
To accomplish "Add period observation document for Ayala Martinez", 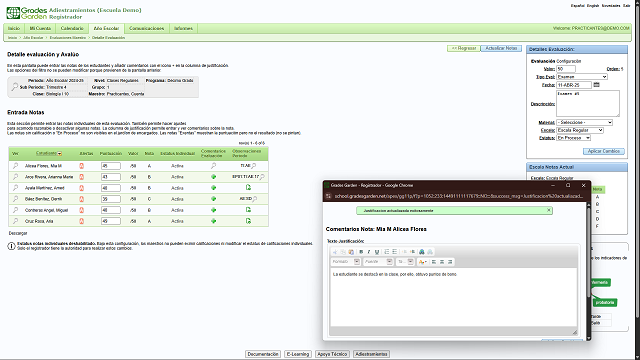I will (x=248, y=187).
